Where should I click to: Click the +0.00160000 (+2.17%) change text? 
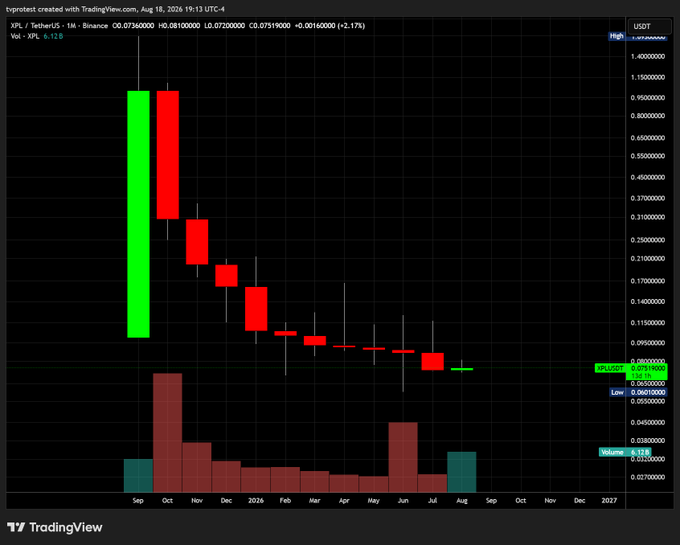click(330, 26)
